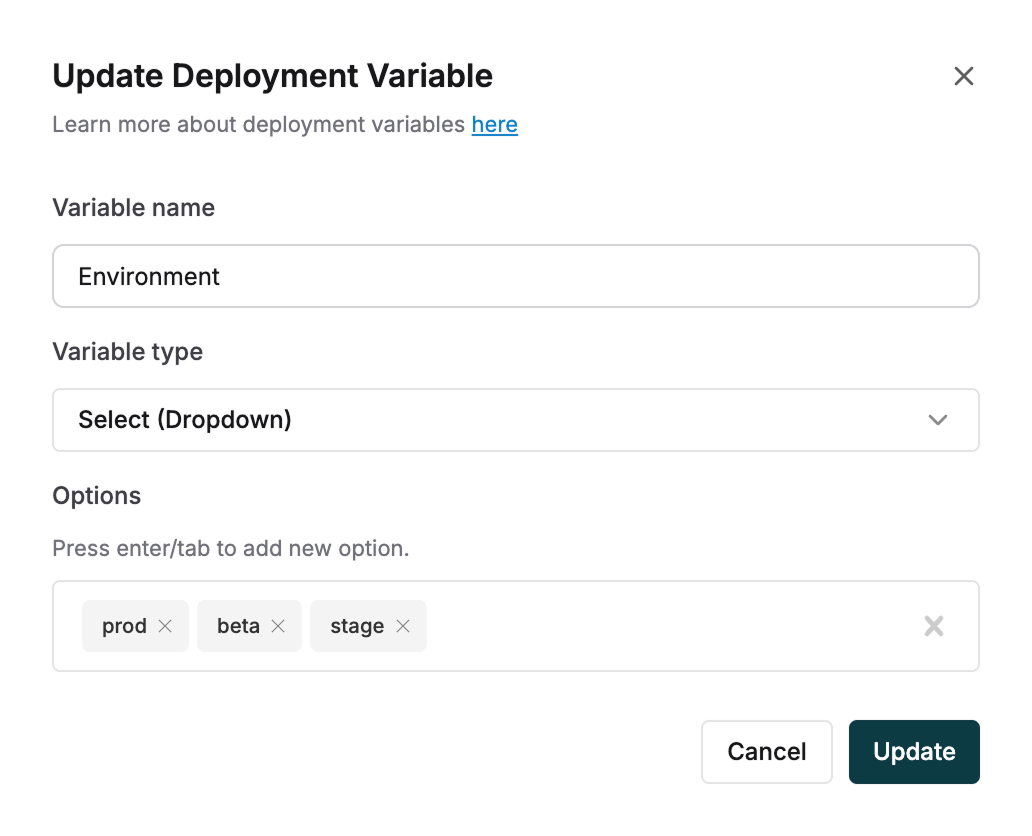Cancel the deployment variable update

pos(766,751)
